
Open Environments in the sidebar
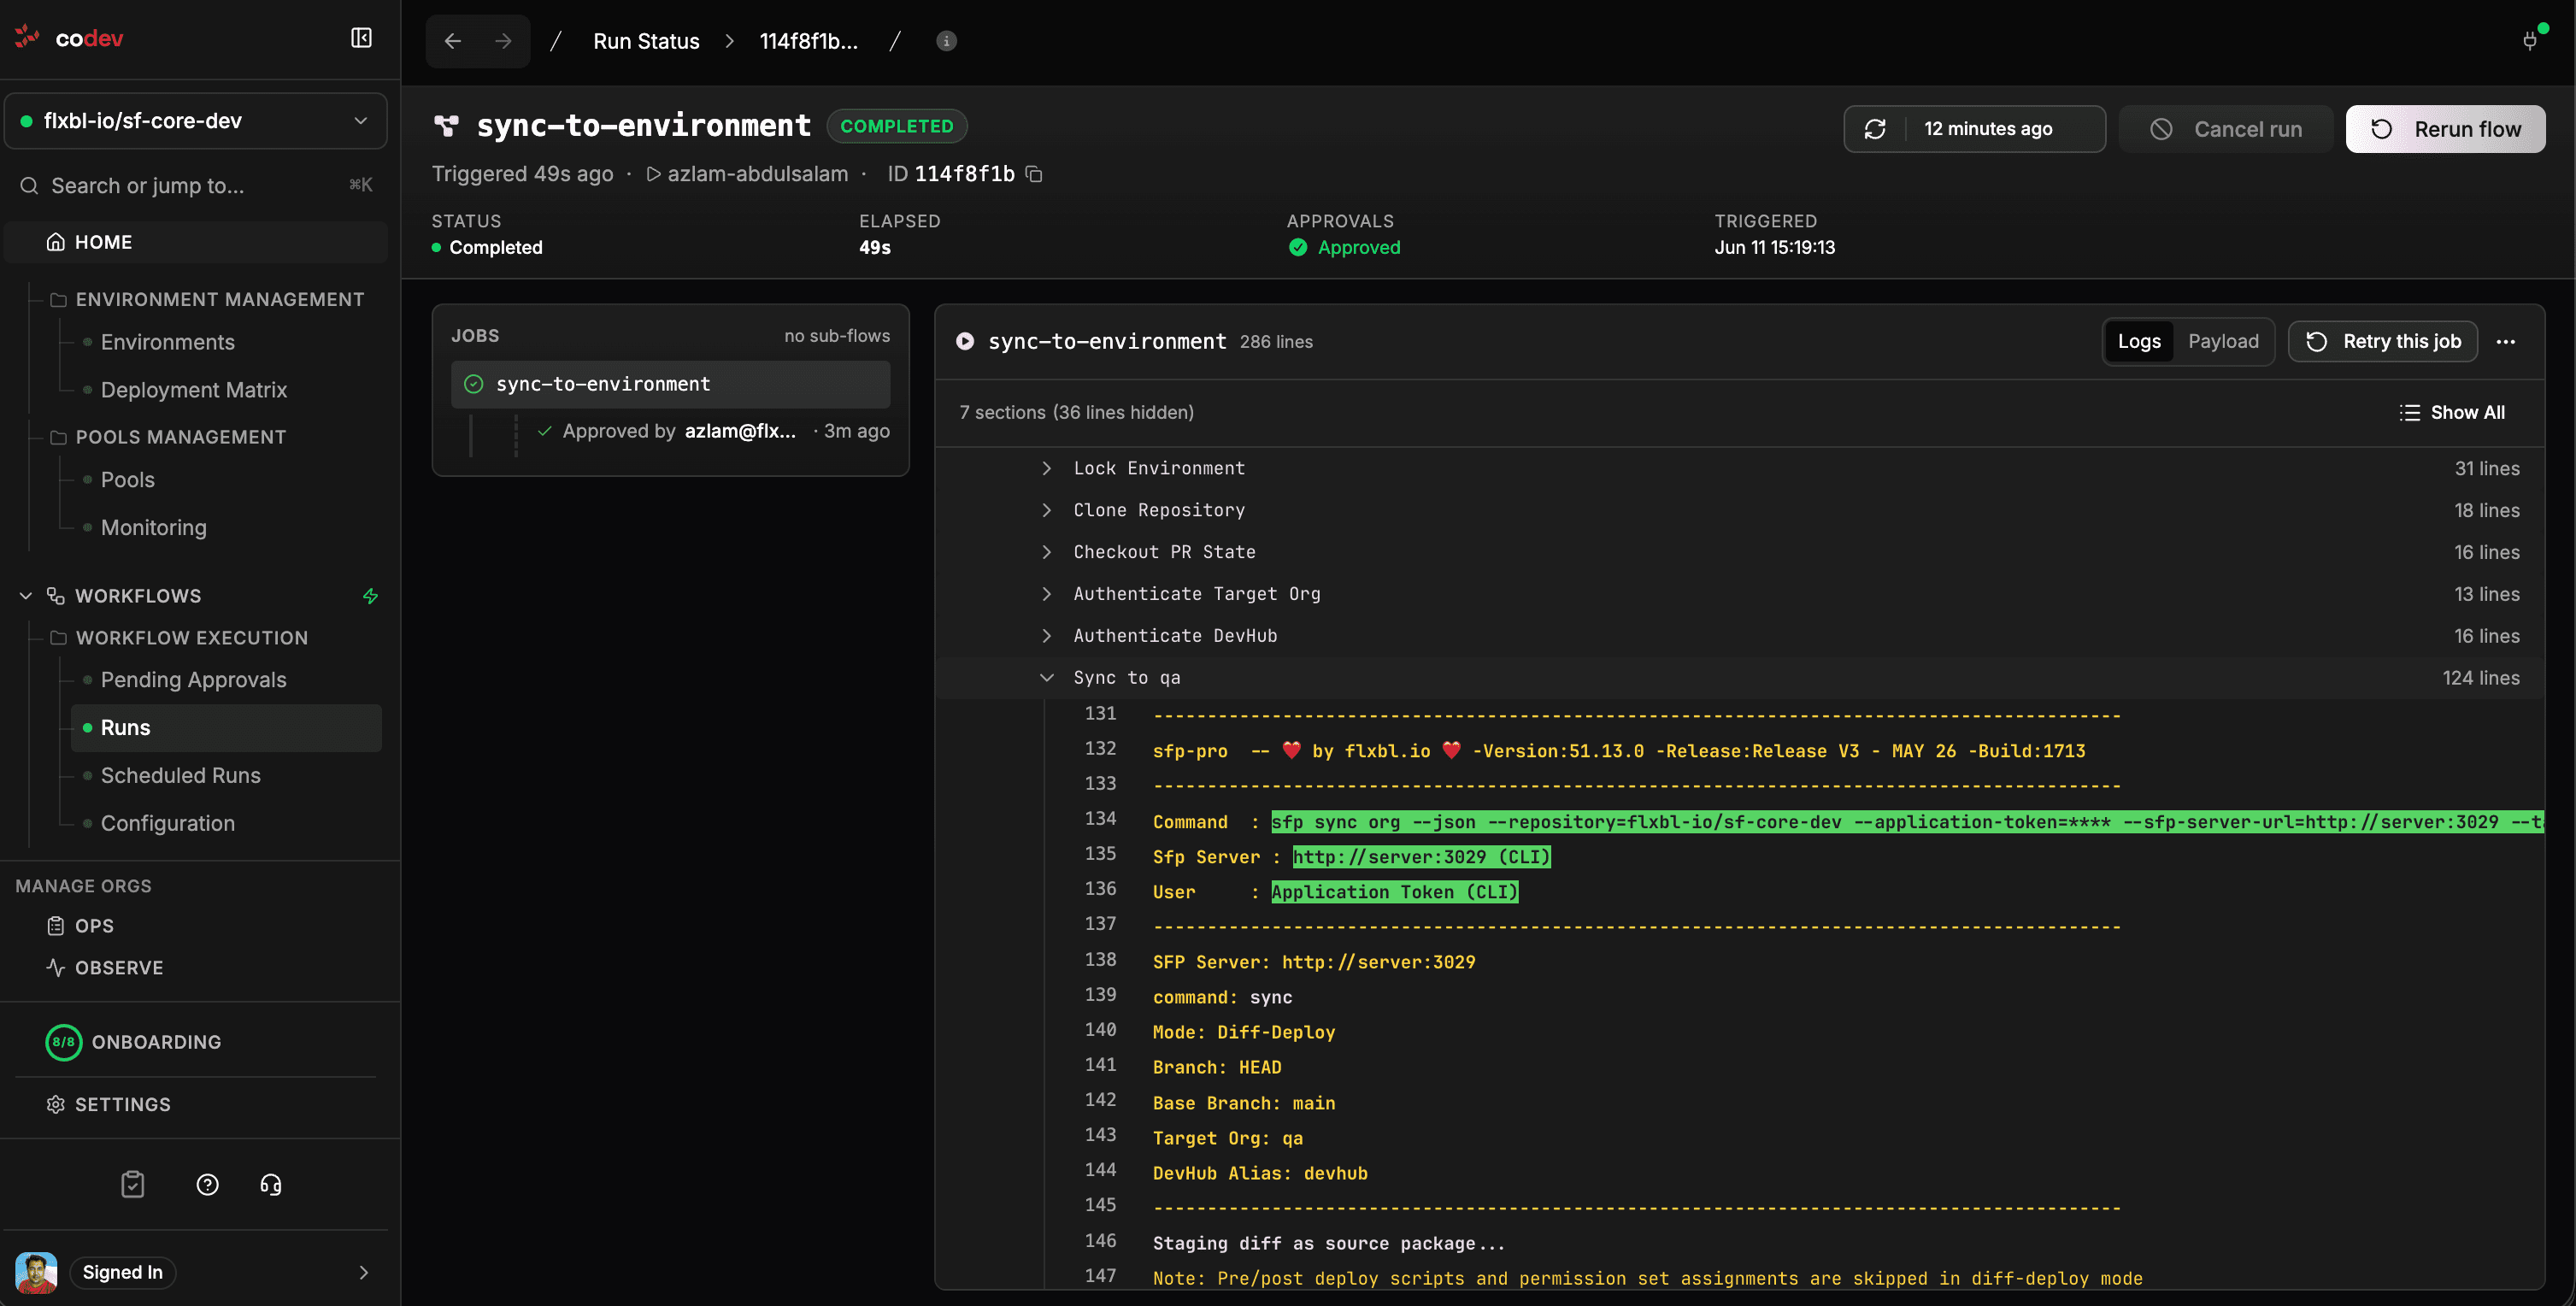[168, 342]
